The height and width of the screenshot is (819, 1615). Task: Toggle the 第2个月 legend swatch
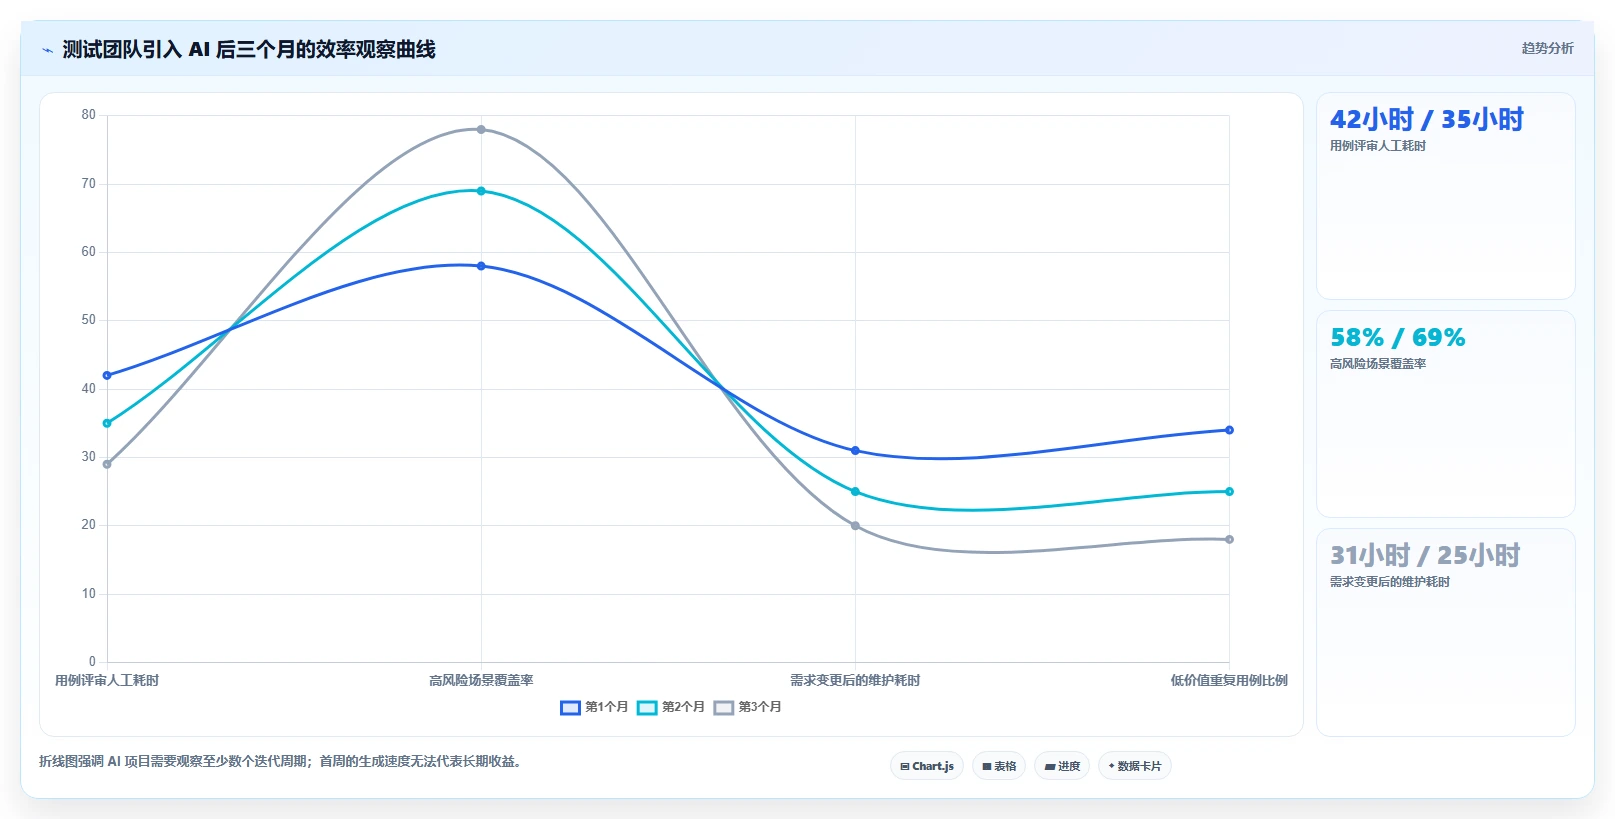(647, 707)
